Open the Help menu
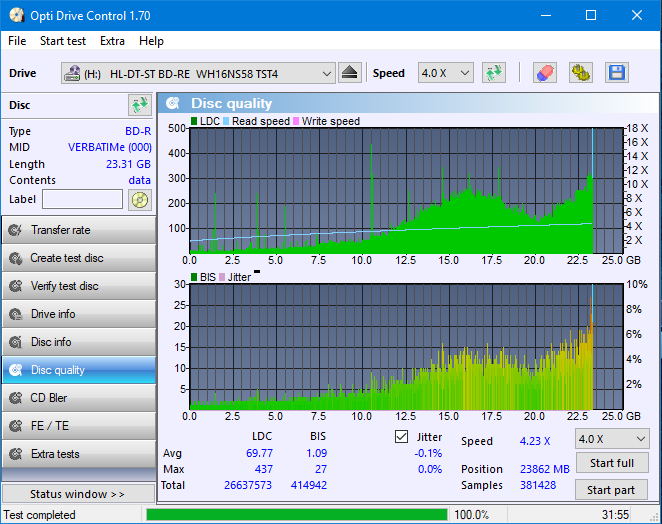The height and width of the screenshot is (524, 662). tap(151, 41)
